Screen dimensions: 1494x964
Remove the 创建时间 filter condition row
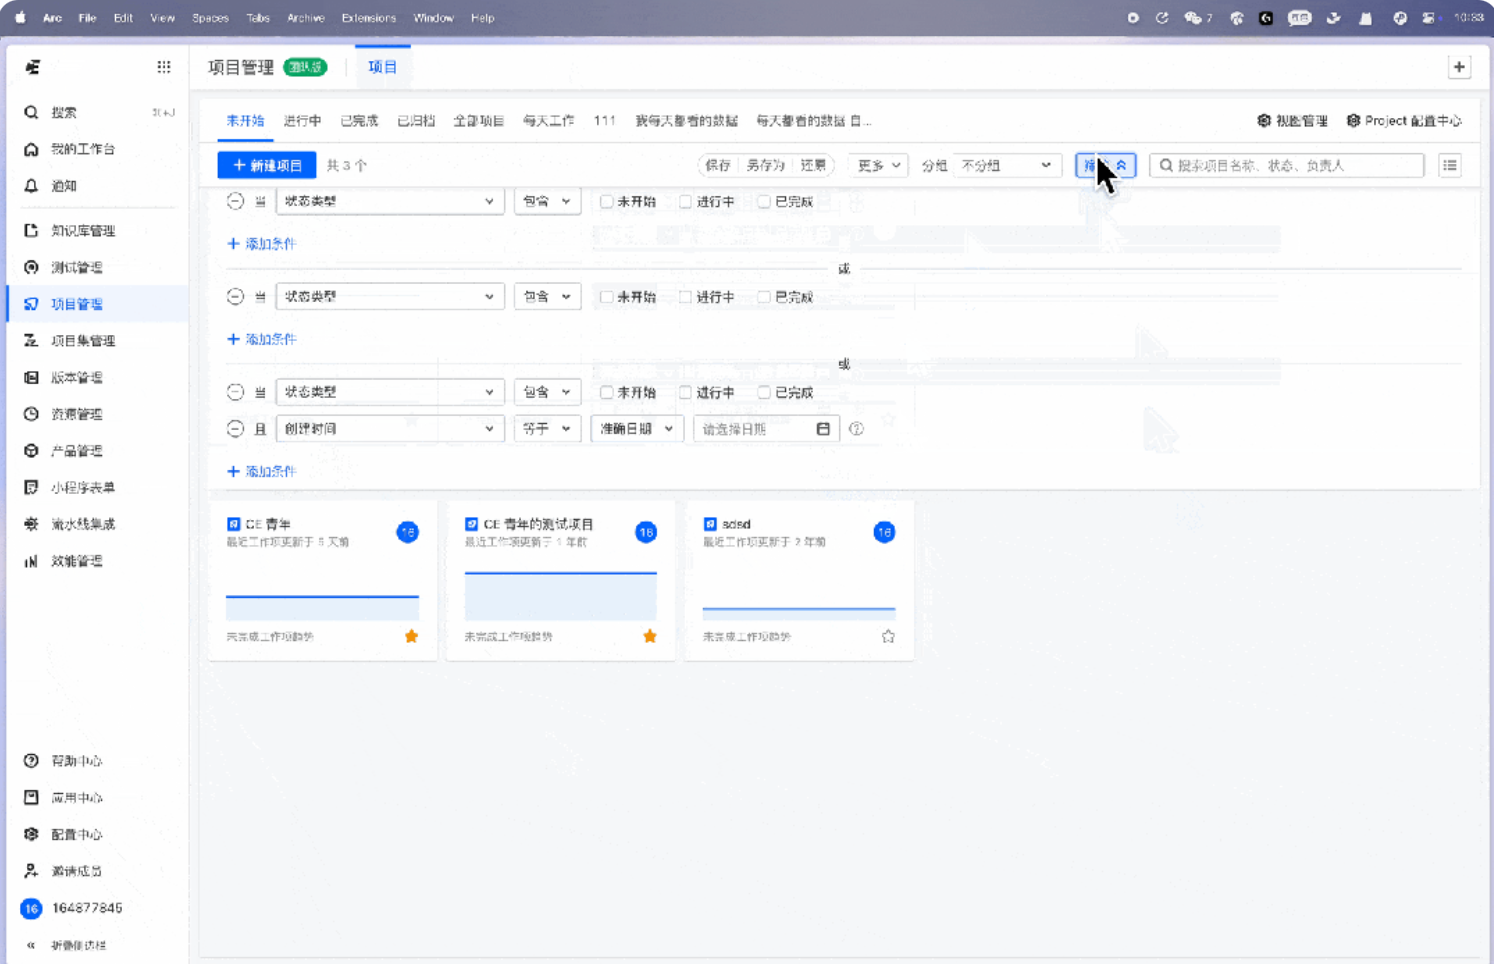[235, 429]
